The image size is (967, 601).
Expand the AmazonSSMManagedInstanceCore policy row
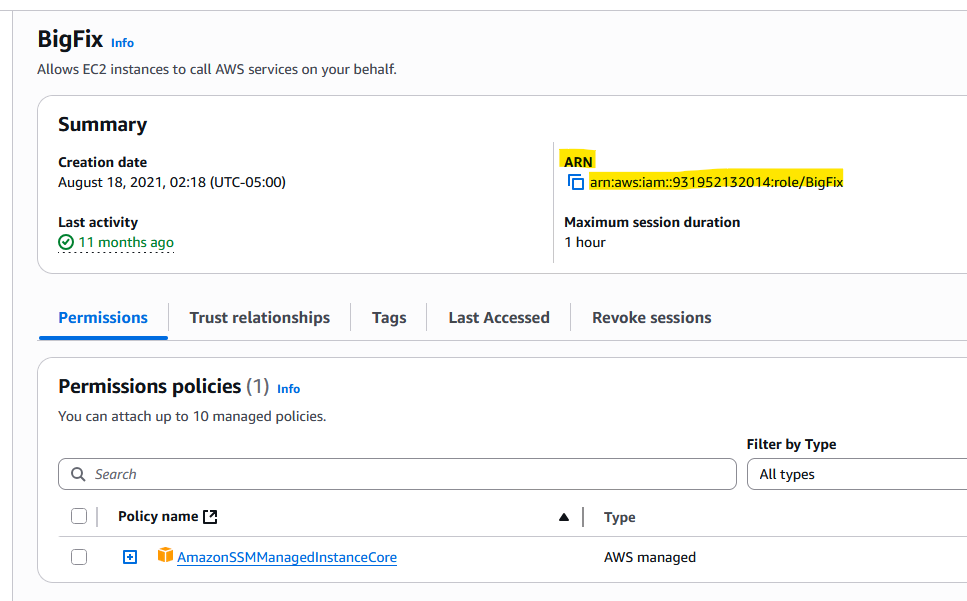click(130, 557)
